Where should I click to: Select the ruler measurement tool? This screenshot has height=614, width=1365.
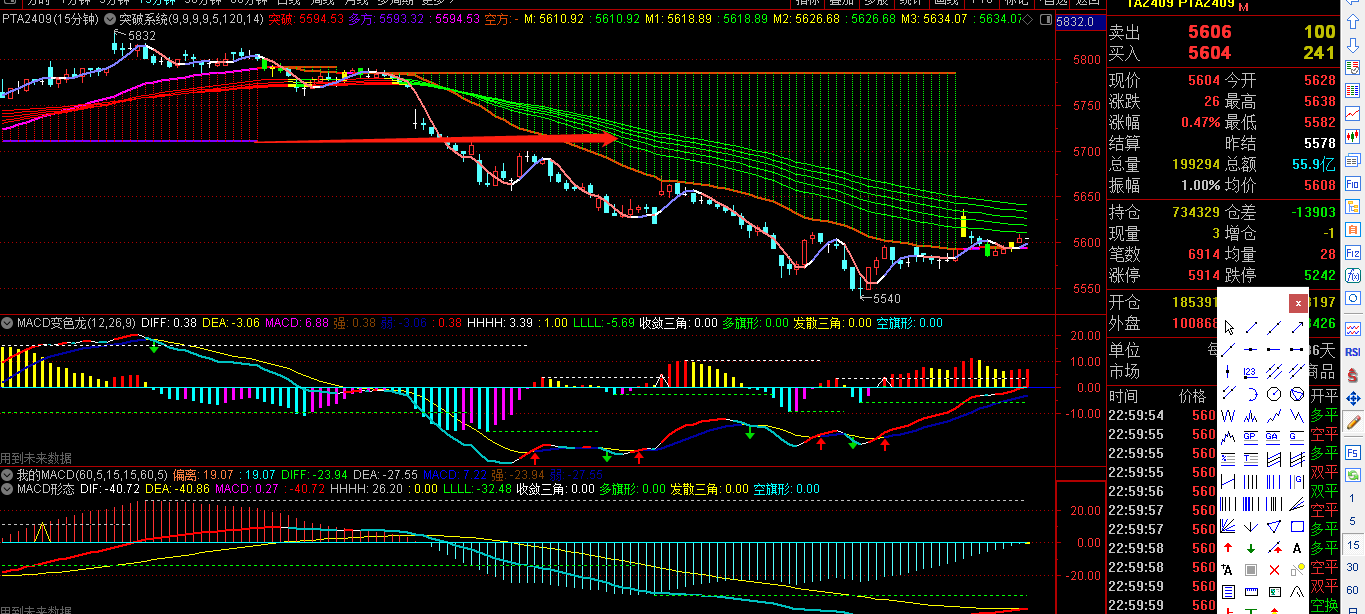(1250, 592)
